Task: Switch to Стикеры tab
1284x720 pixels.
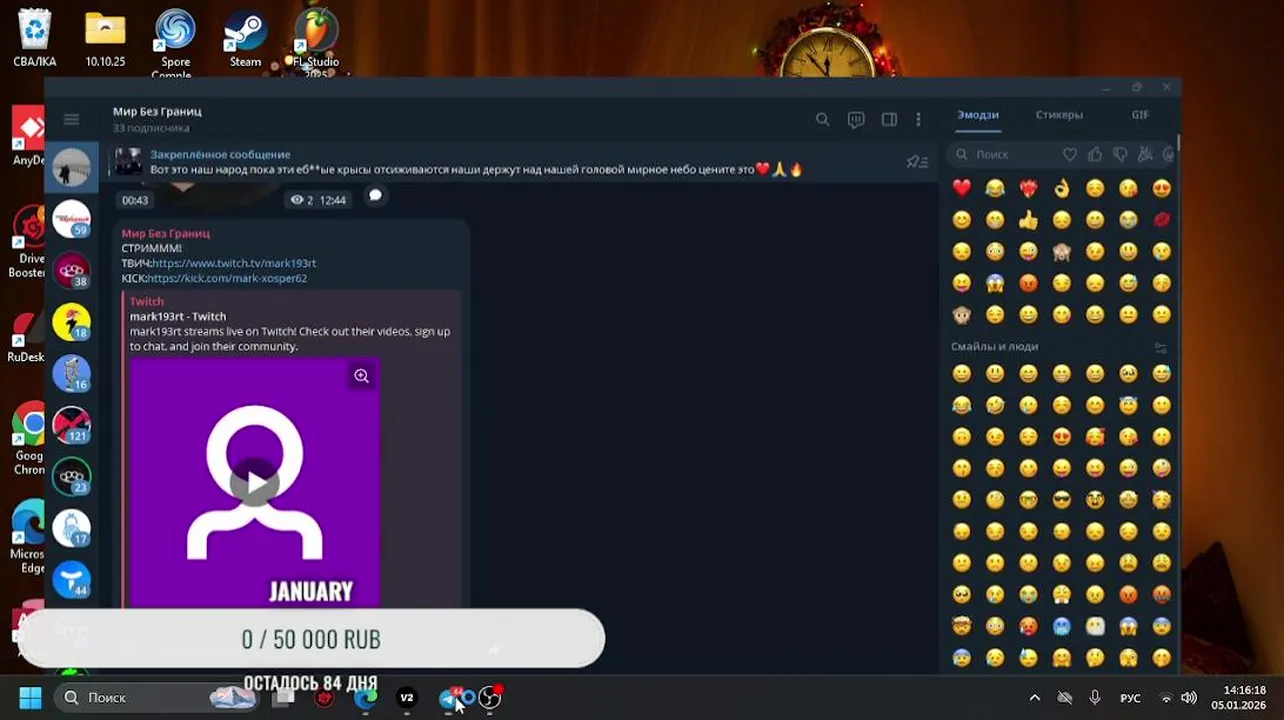Action: [x=1059, y=115]
